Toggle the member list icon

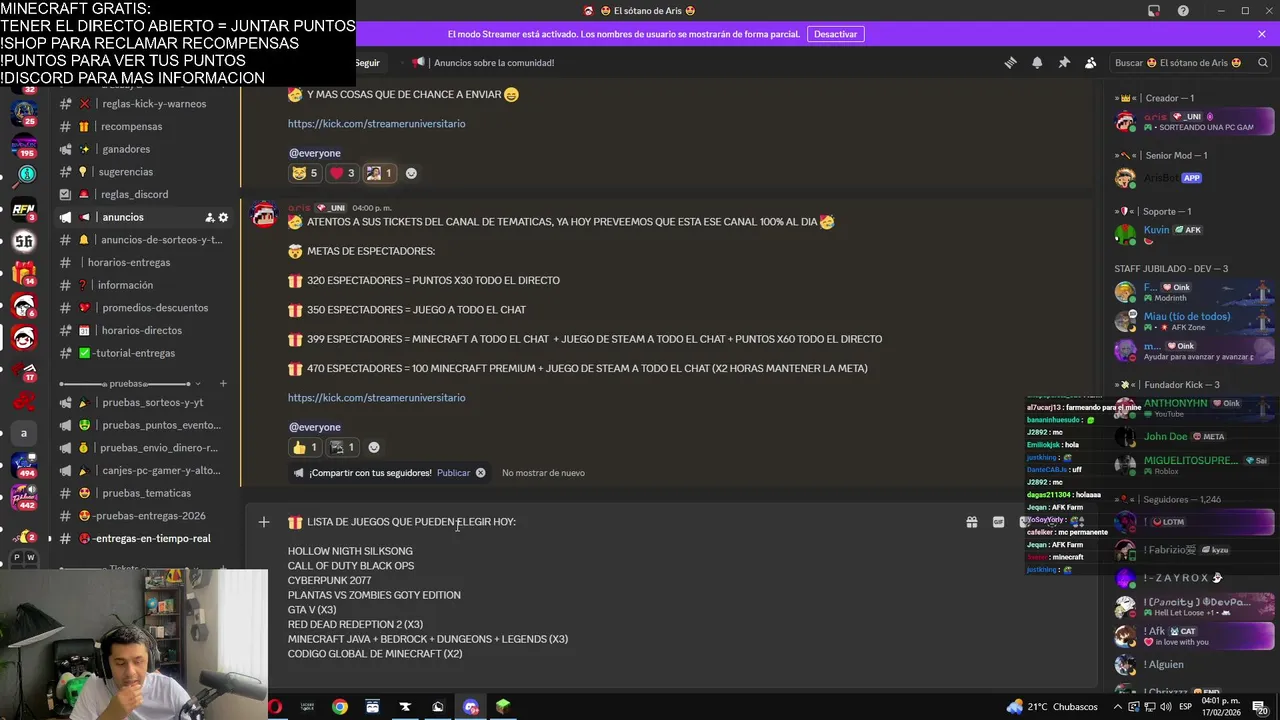[x=1090, y=62]
